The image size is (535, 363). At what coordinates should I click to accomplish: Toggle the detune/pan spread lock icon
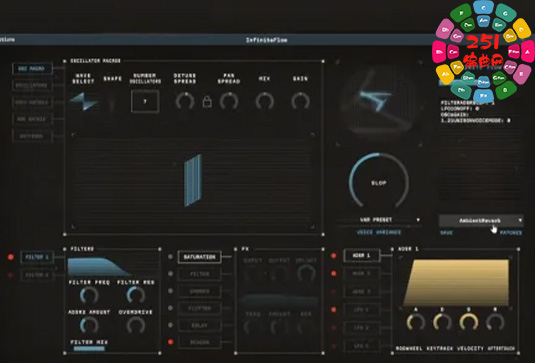tap(207, 102)
